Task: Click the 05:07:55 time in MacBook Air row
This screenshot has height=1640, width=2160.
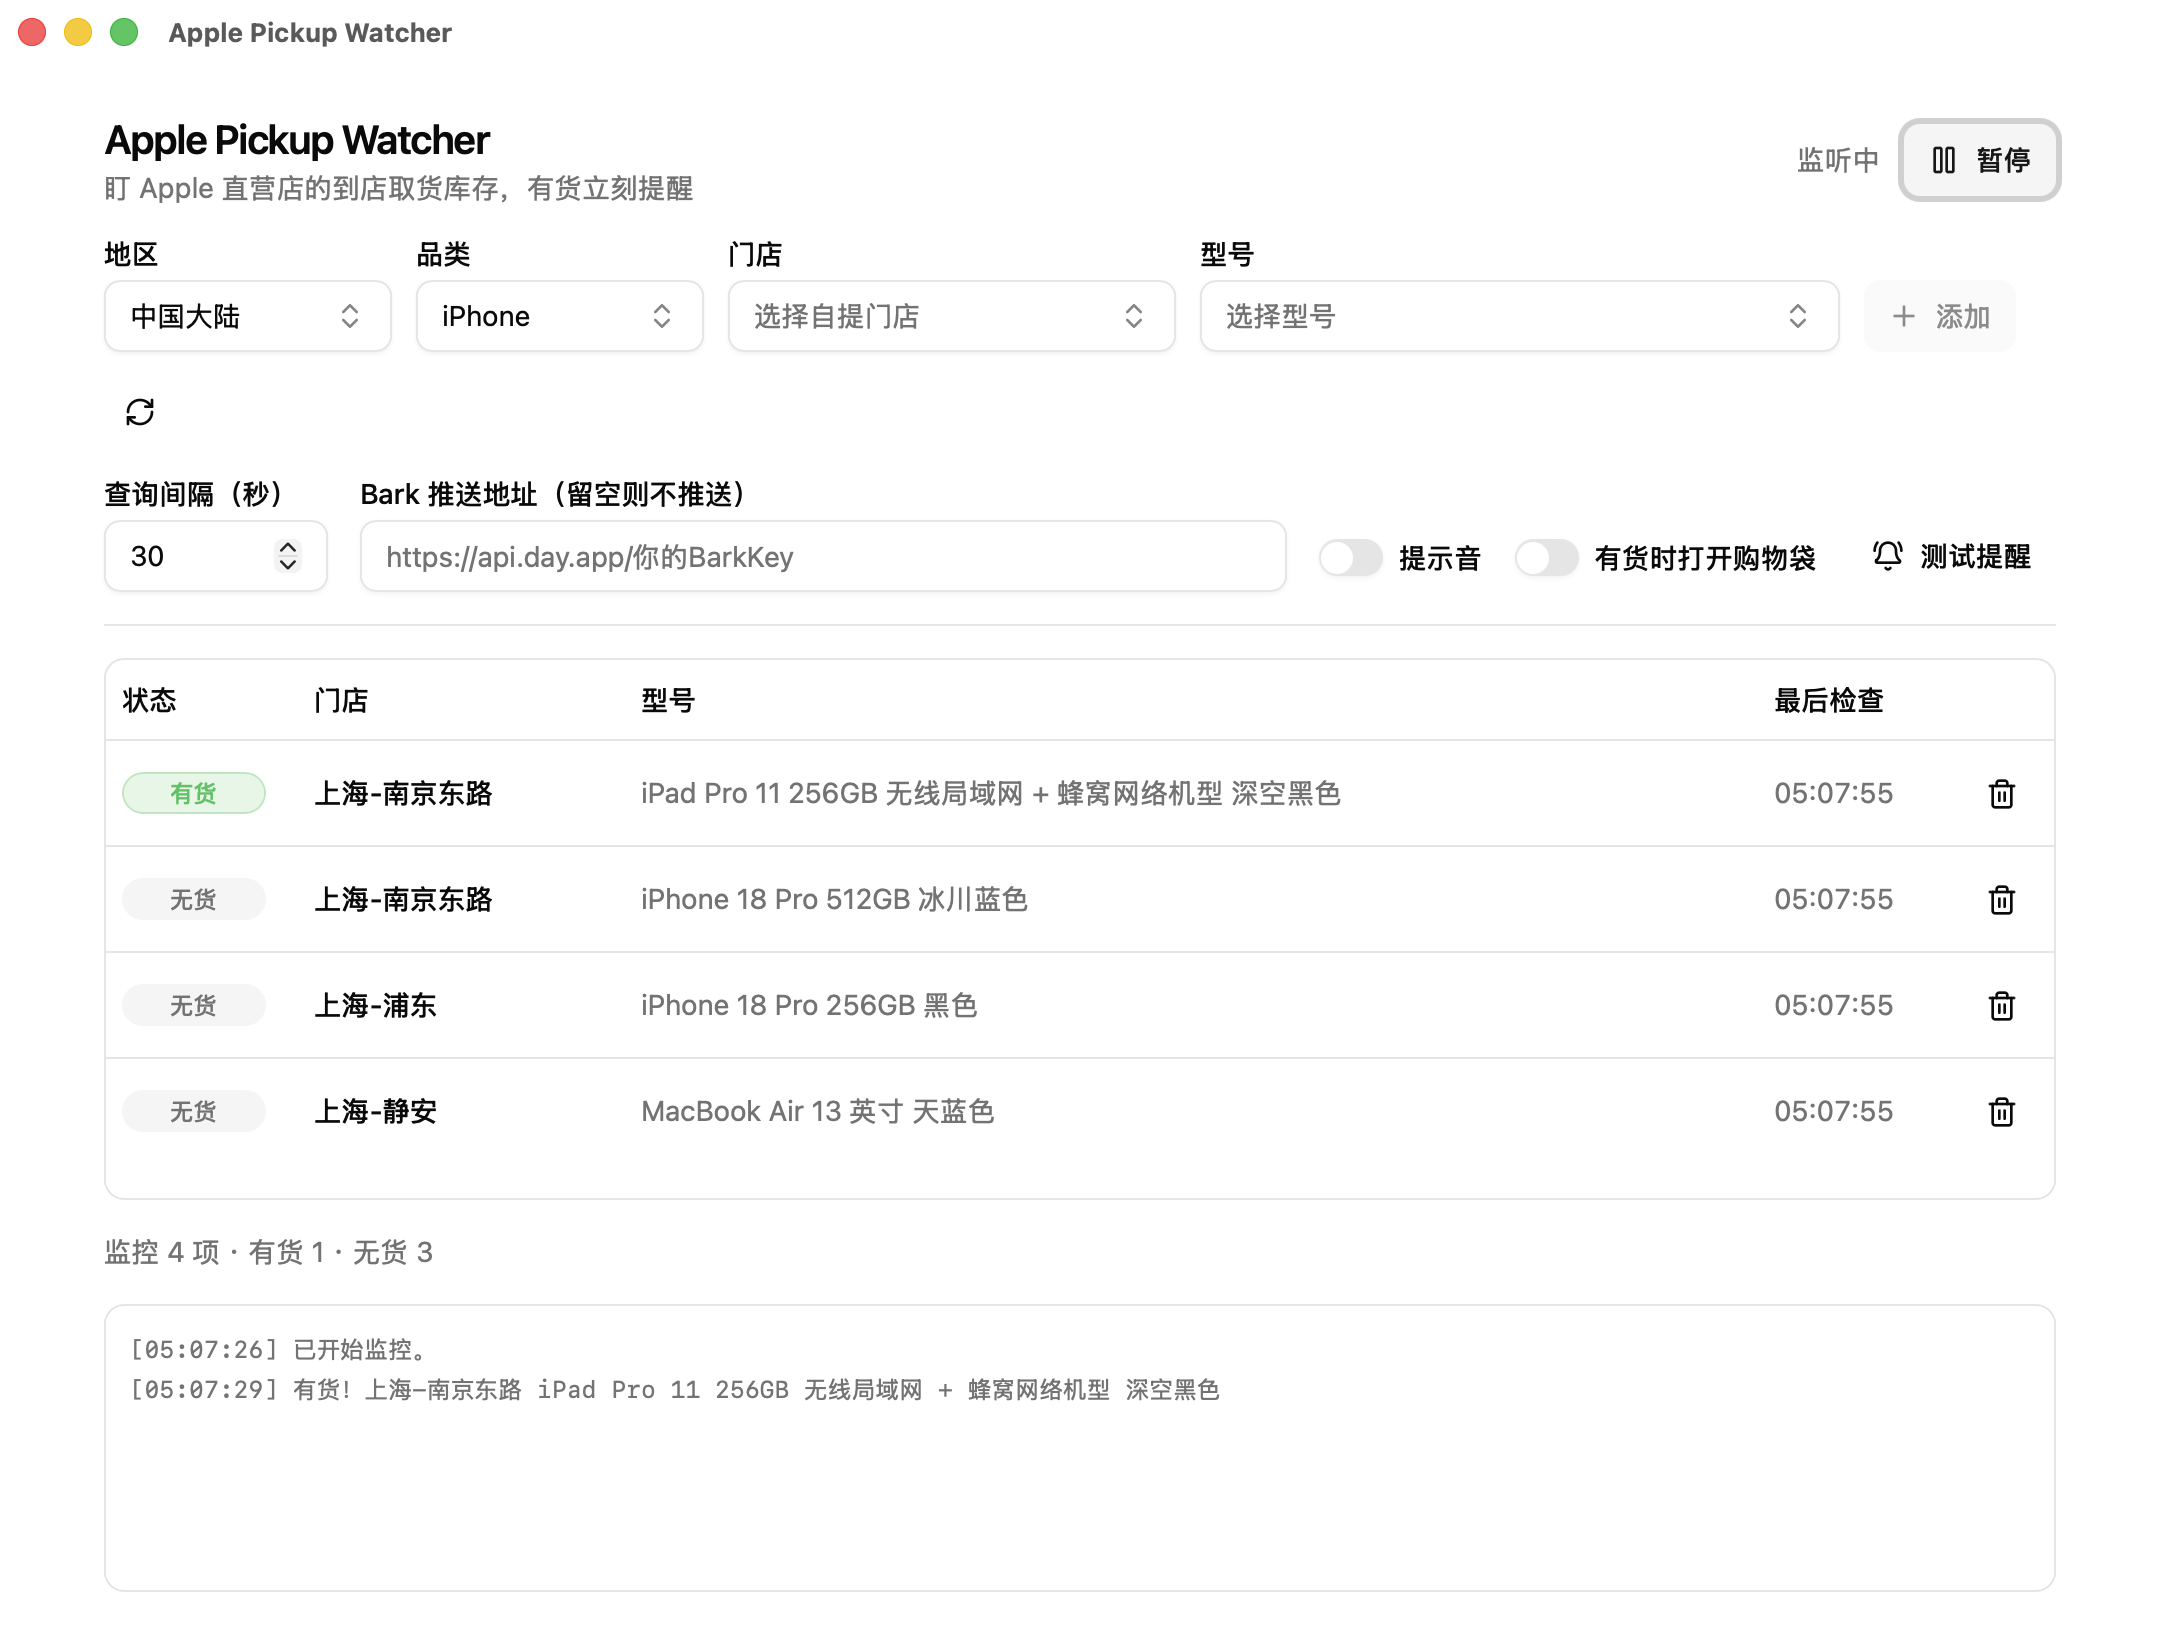Action: (x=1834, y=1112)
